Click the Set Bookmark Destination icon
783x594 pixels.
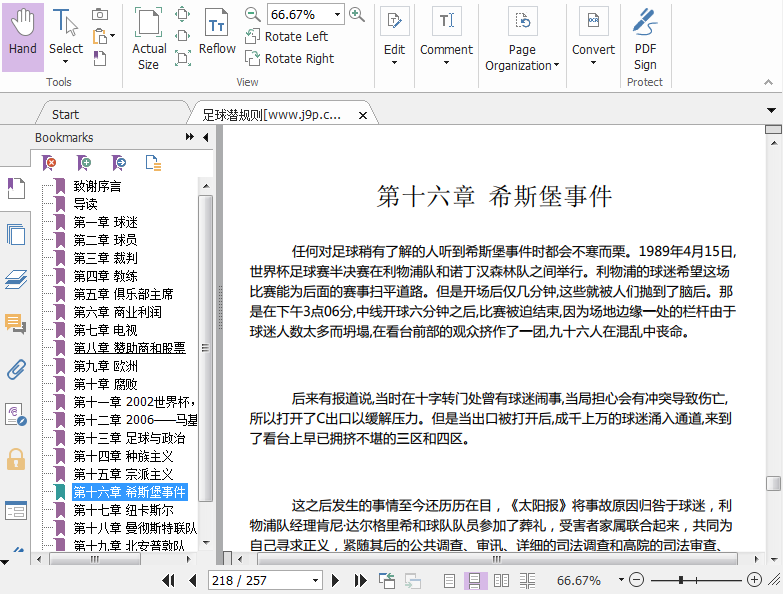point(119,163)
